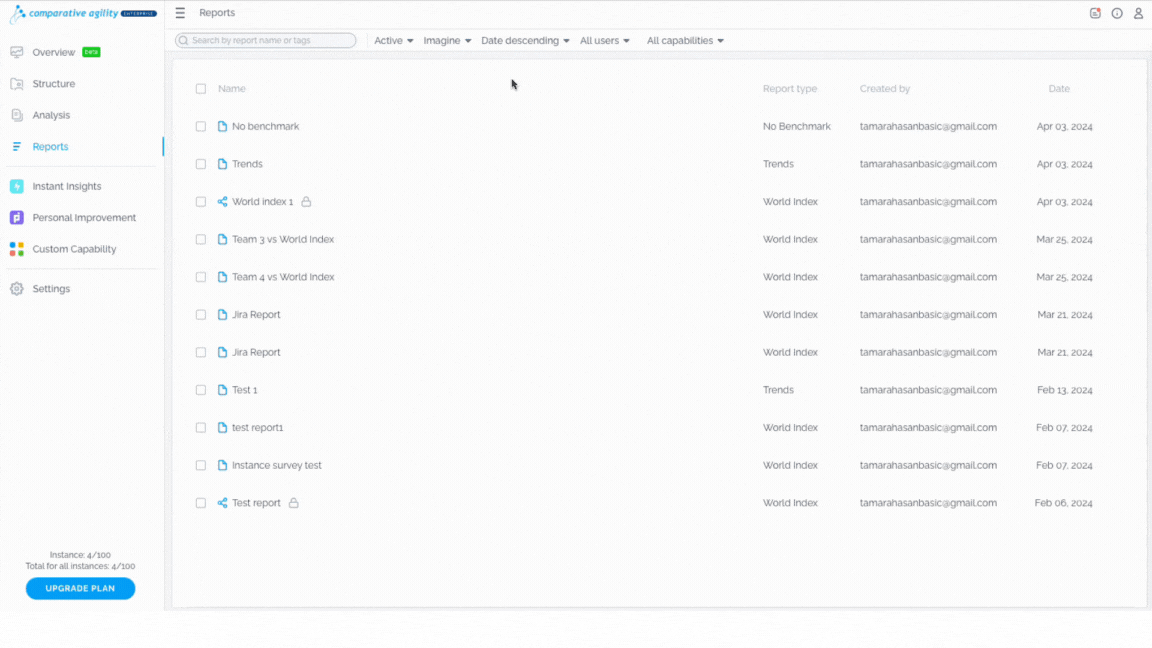Viewport: 1152px width, 648px height.
Task: Tick the checkbox for No benchmark report
Action: (x=201, y=126)
